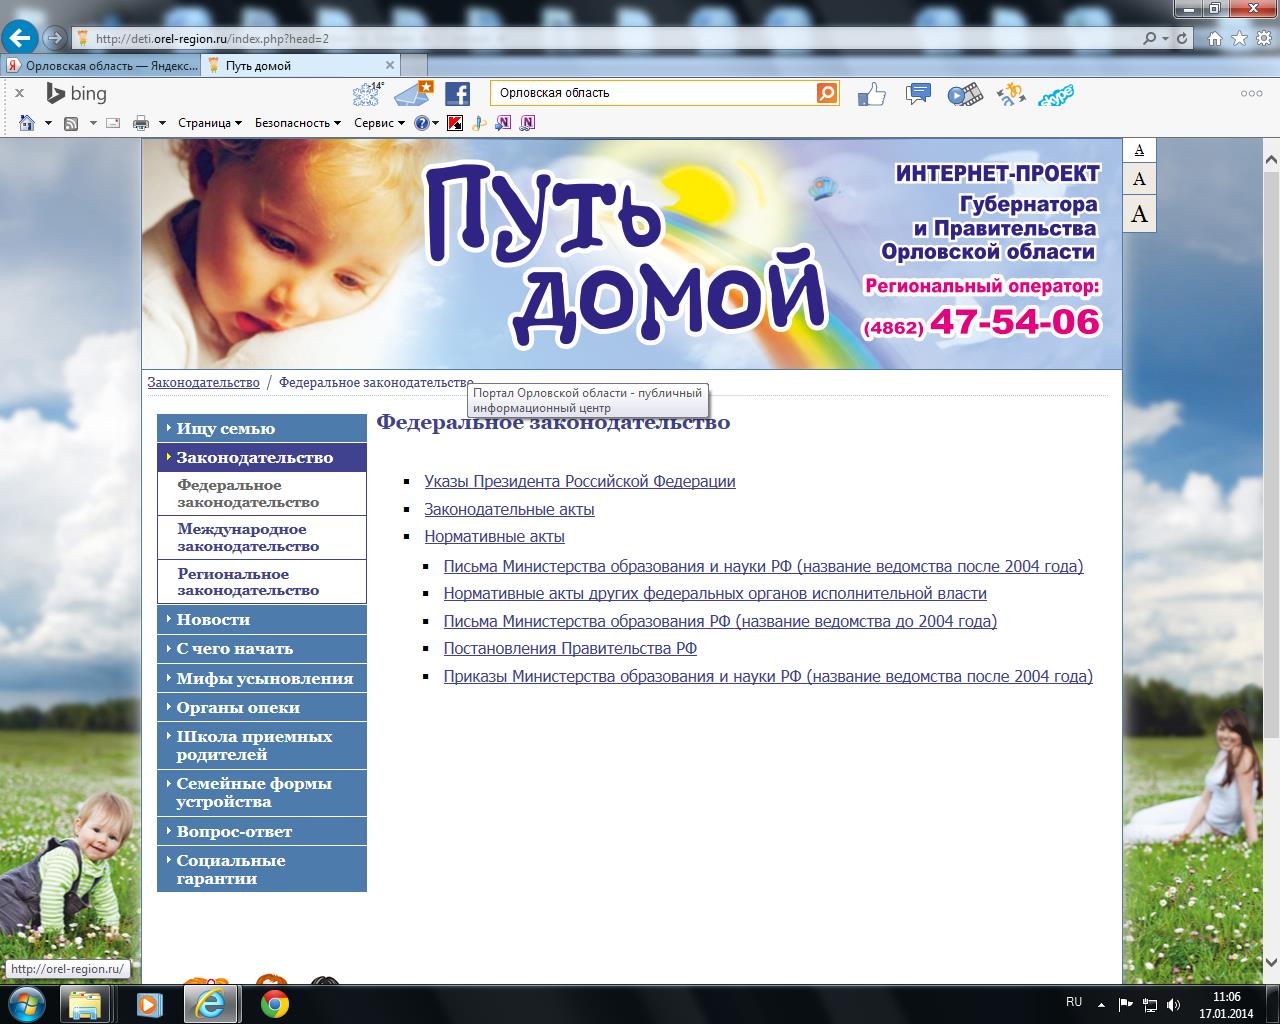Viewport: 1280px width, 1024px height.
Task: Expand the Print options dropdown arrow
Action: click(x=162, y=123)
